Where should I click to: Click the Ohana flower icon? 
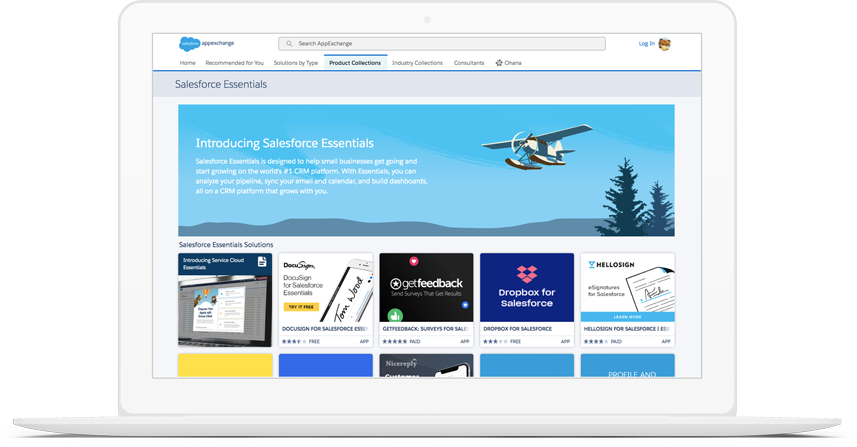coord(499,63)
